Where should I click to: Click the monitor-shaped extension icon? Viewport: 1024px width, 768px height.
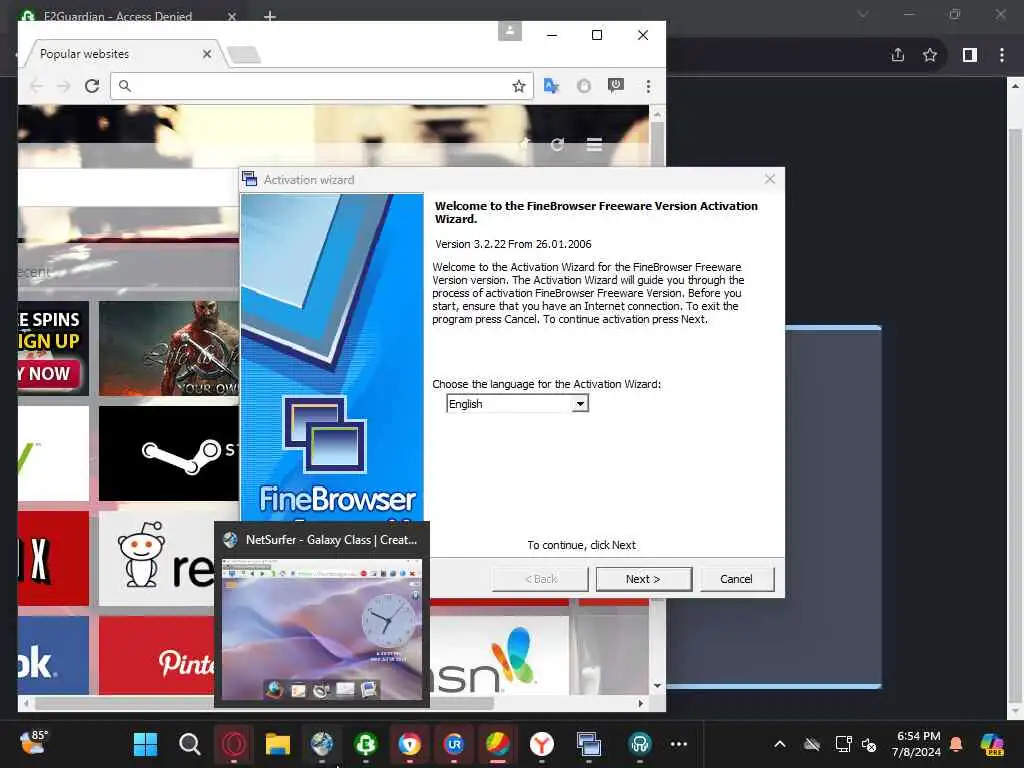tap(616, 86)
